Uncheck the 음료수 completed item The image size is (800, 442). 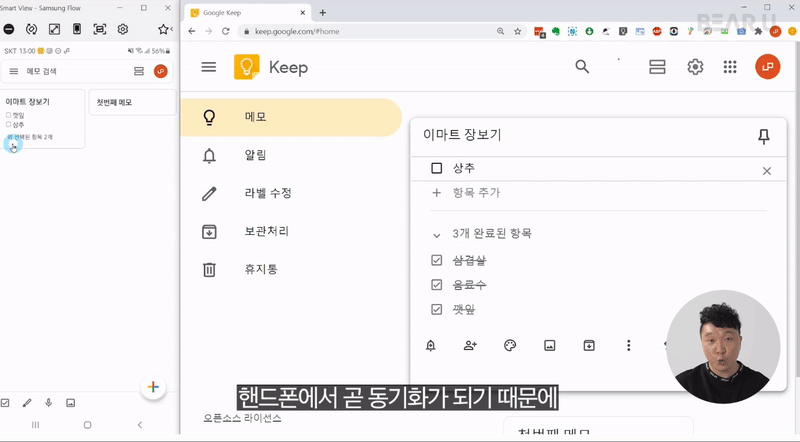437,284
